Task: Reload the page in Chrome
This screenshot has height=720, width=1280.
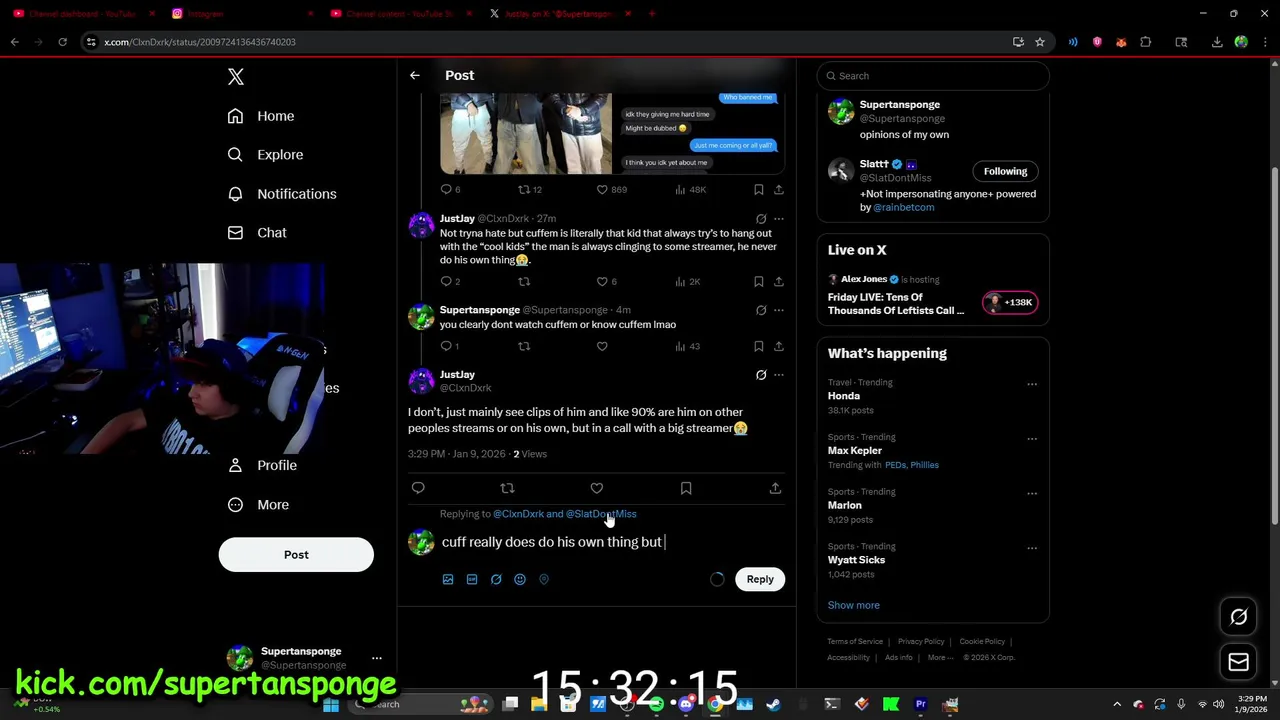Action: [62, 42]
